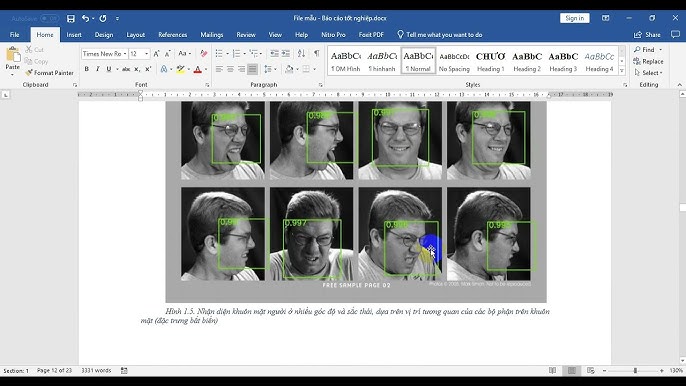Viewport: 686px width, 386px height.
Task: Open Font dialog launcher arrow
Action: (x=207, y=85)
